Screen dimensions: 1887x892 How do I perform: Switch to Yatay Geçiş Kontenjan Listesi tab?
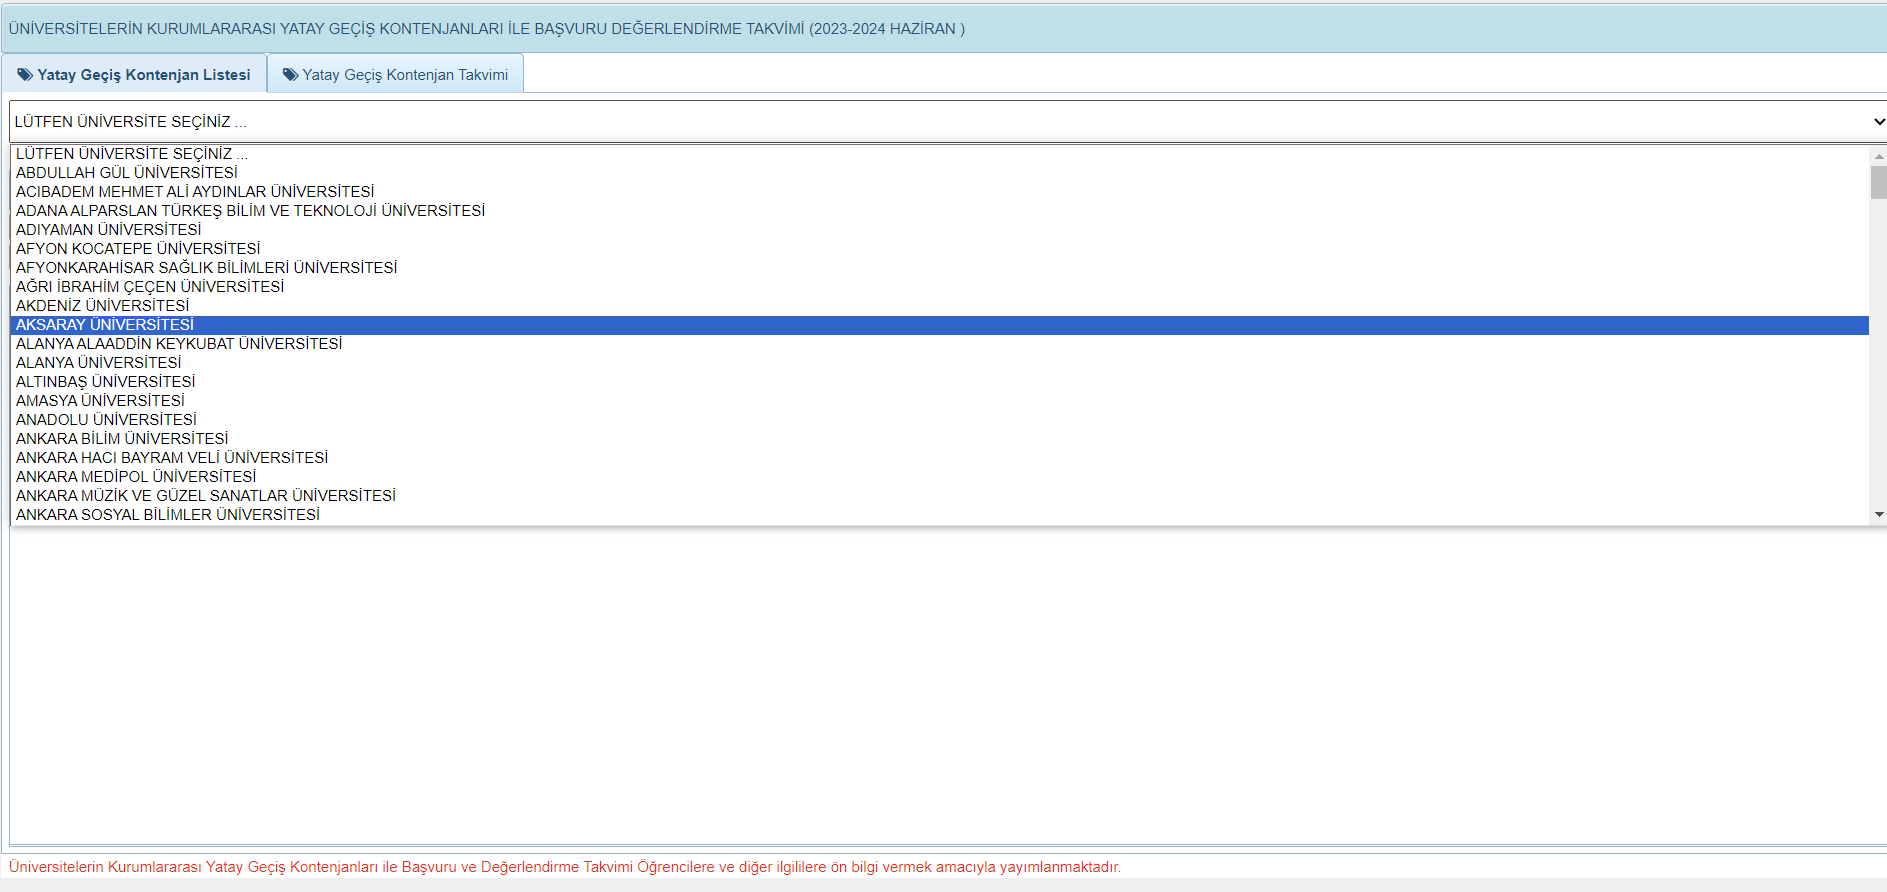pos(134,74)
